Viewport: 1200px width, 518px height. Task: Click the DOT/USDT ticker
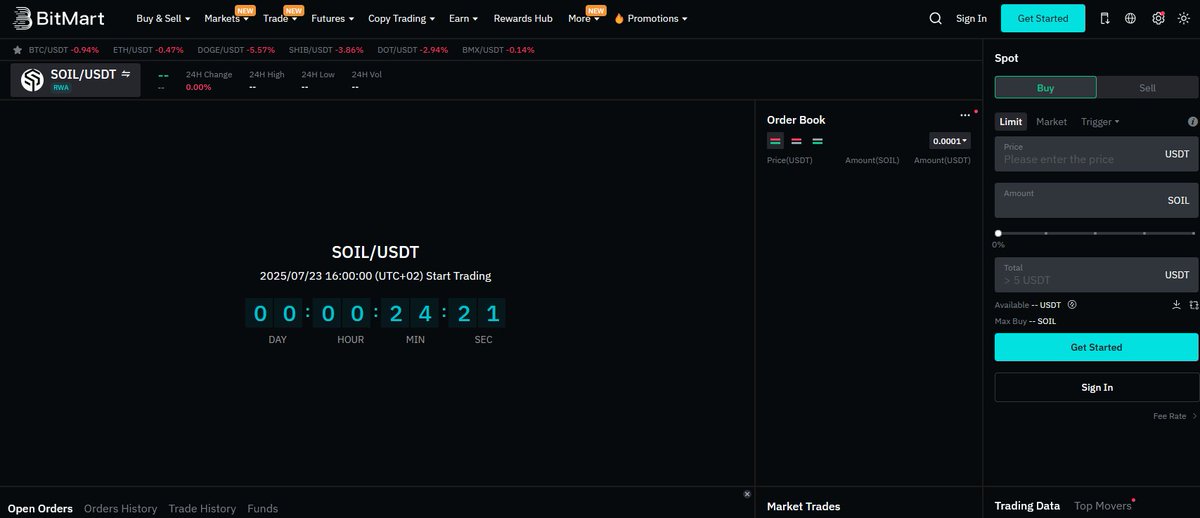pos(413,49)
